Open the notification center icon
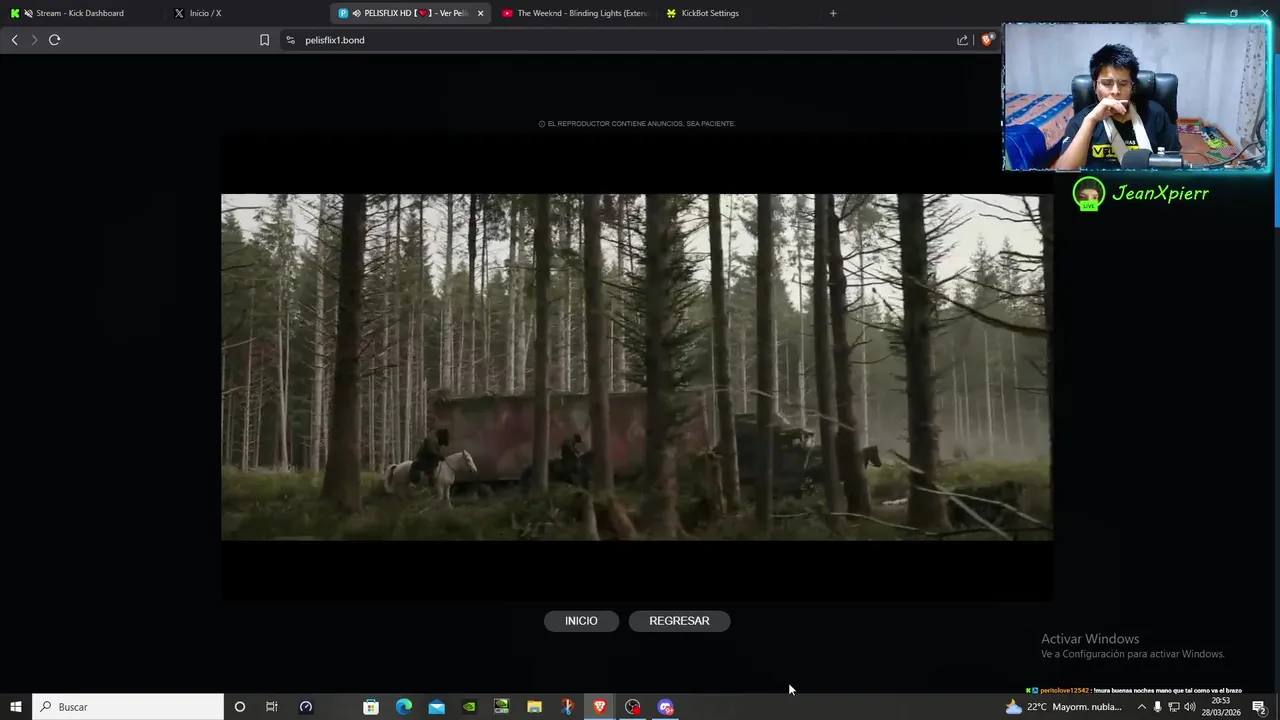Viewport: 1280px width, 720px height. pos(1259,707)
